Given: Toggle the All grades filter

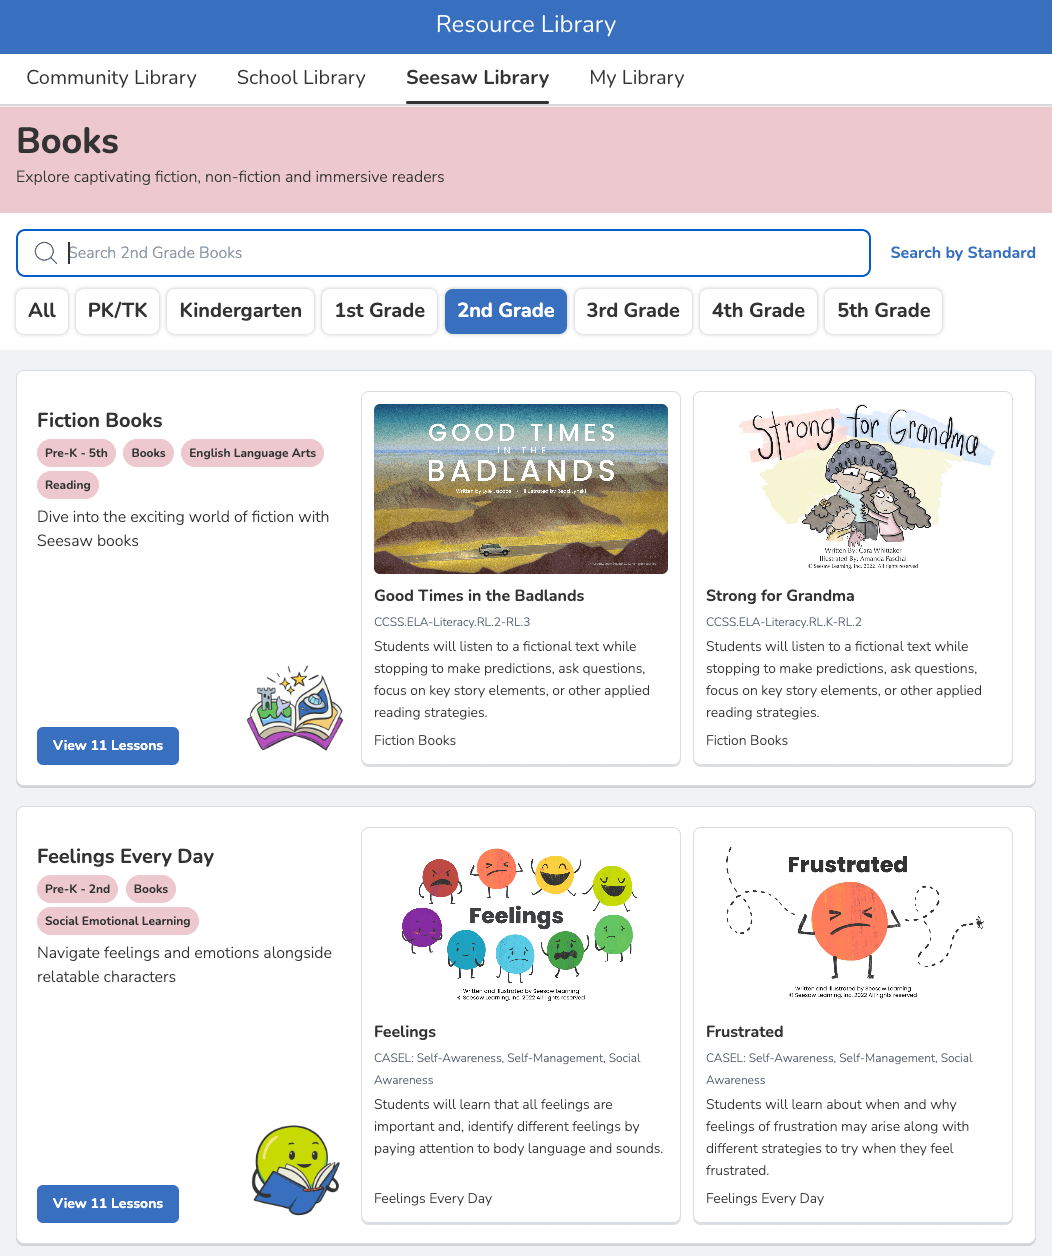Looking at the screenshot, I should click(41, 311).
